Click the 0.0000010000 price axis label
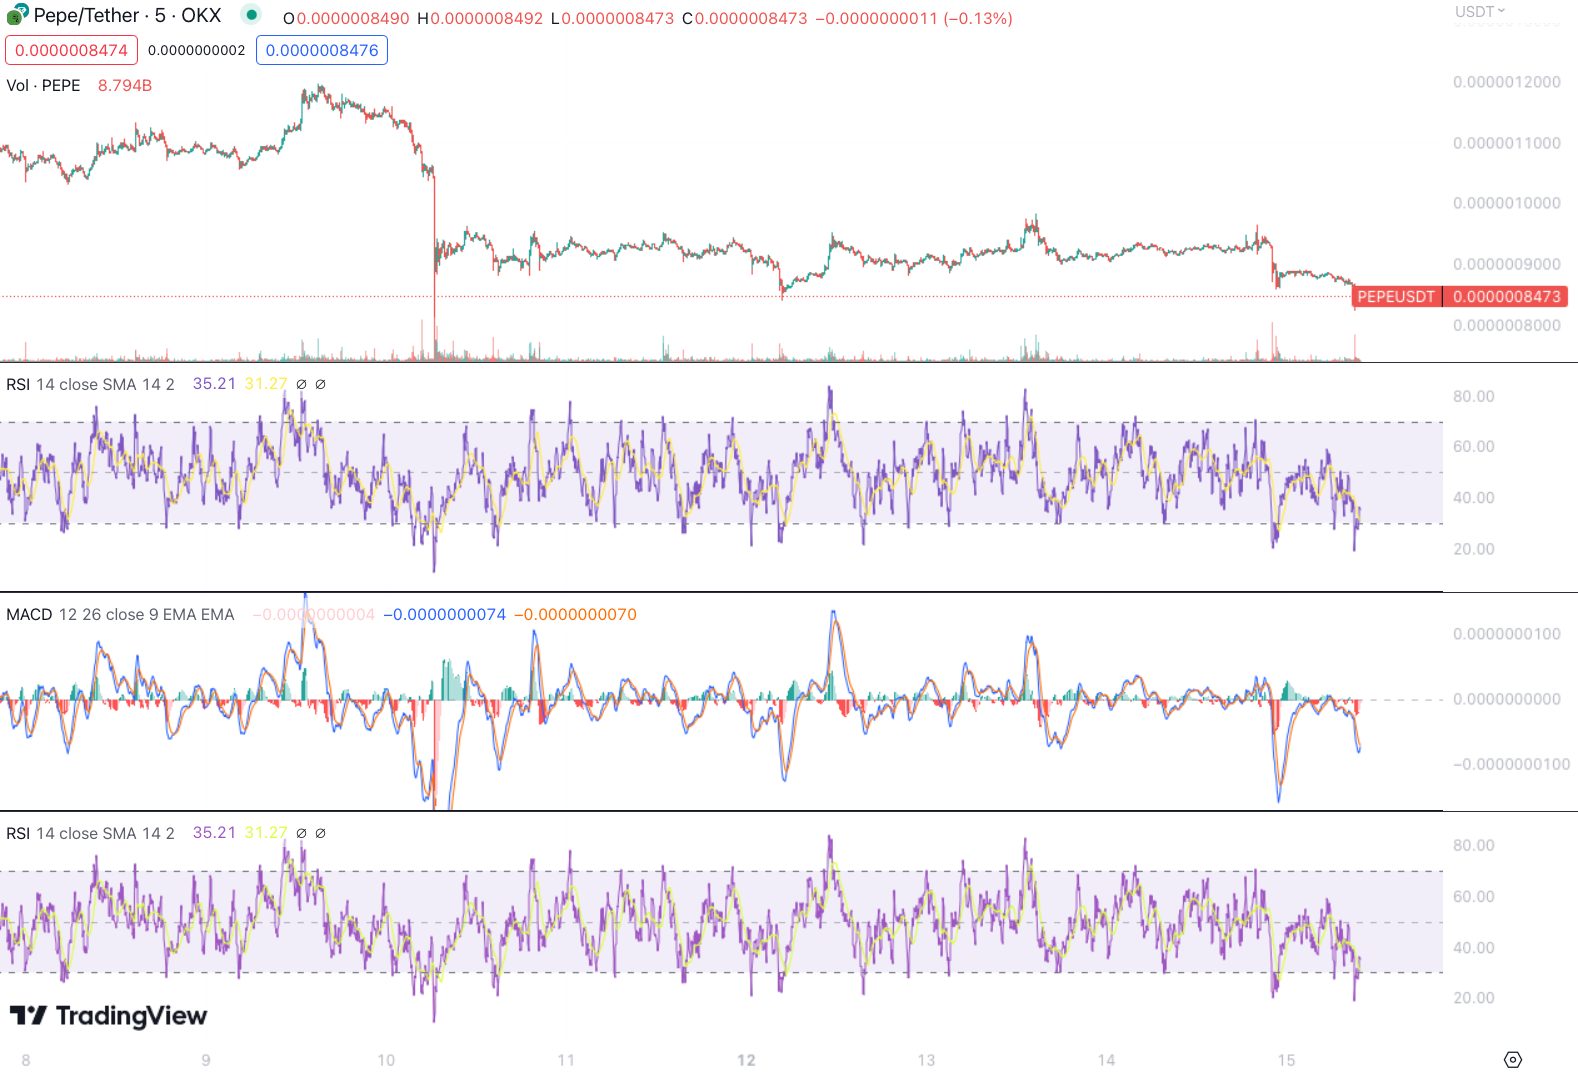The height and width of the screenshot is (1073, 1578). 1506,203
